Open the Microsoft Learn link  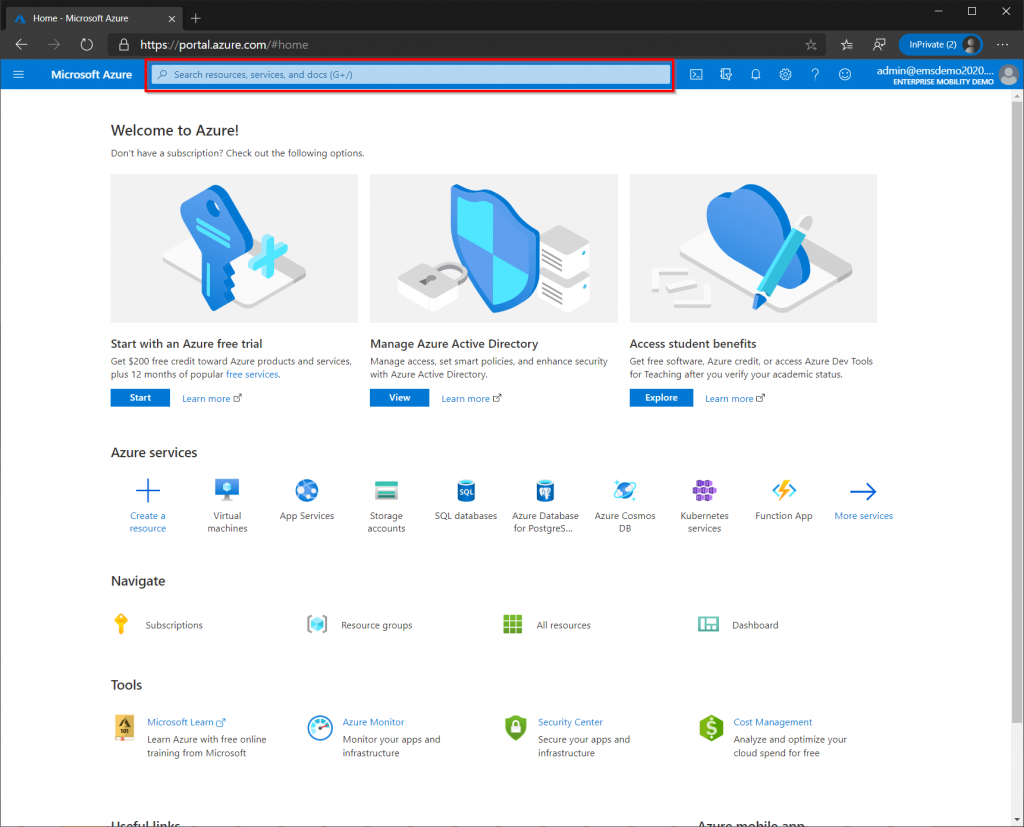point(185,722)
